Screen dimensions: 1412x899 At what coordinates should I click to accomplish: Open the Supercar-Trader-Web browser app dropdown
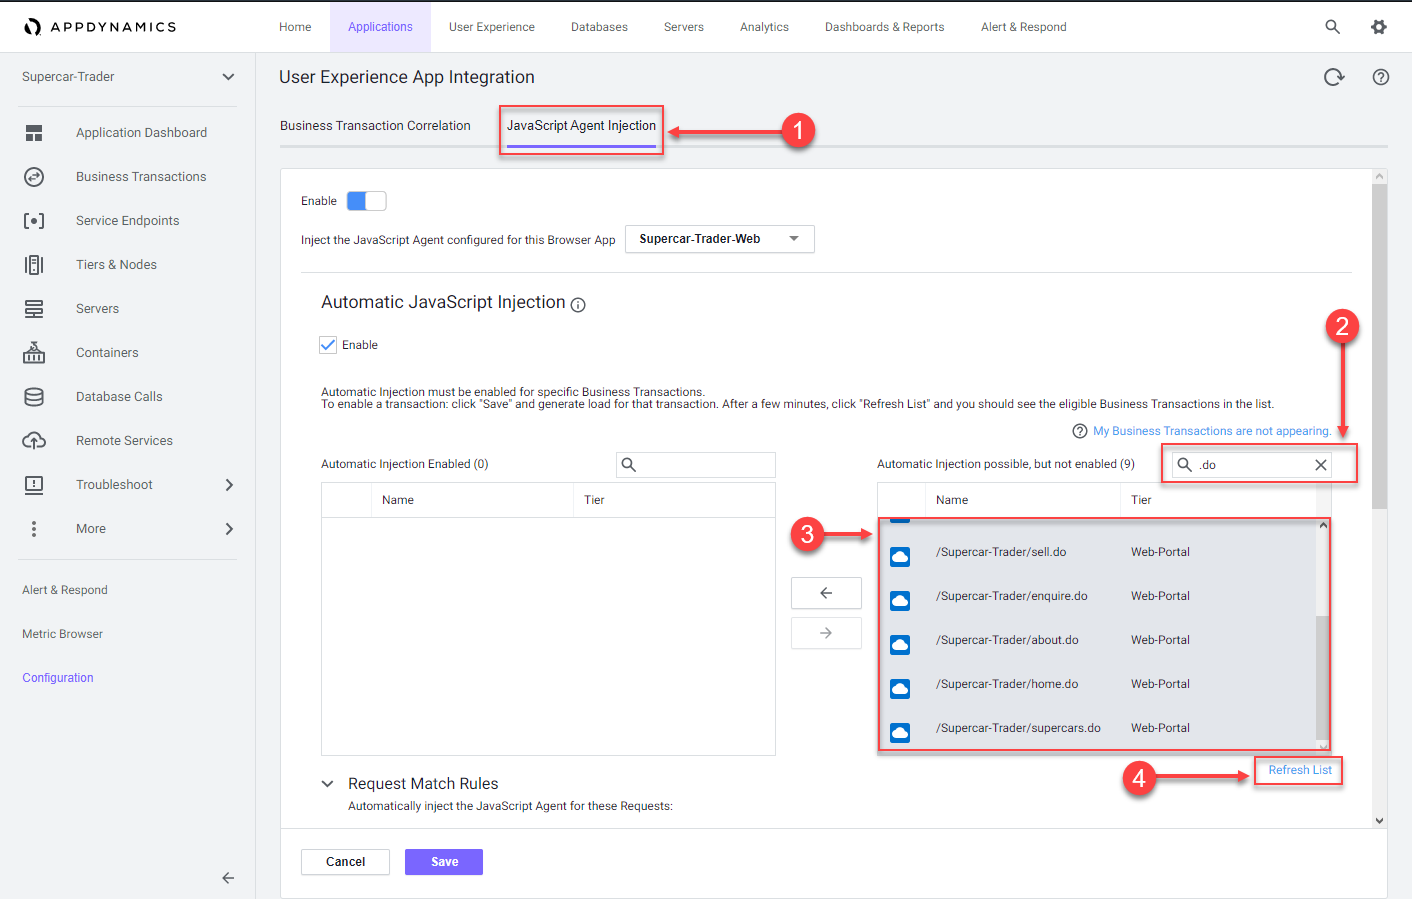point(720,239)
